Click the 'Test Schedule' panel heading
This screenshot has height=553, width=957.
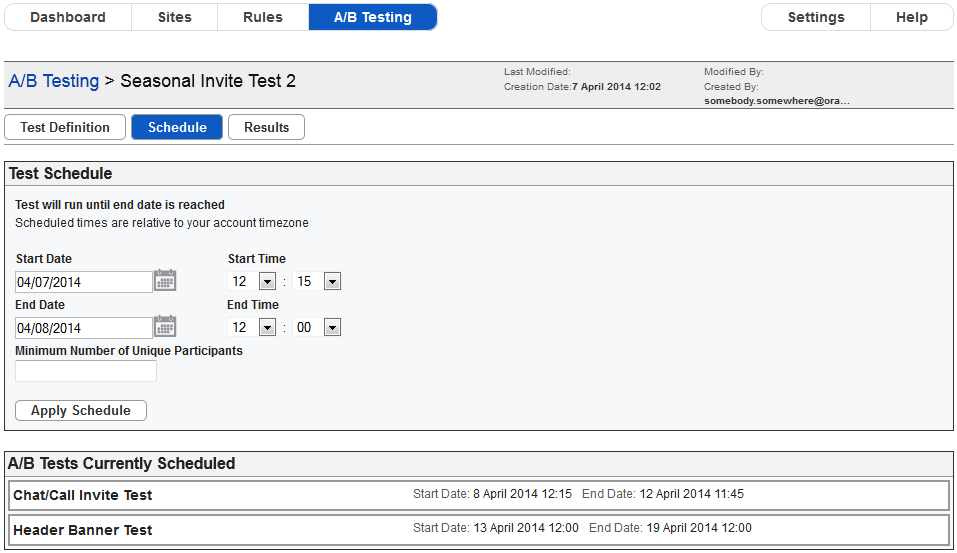coord(60,173)
